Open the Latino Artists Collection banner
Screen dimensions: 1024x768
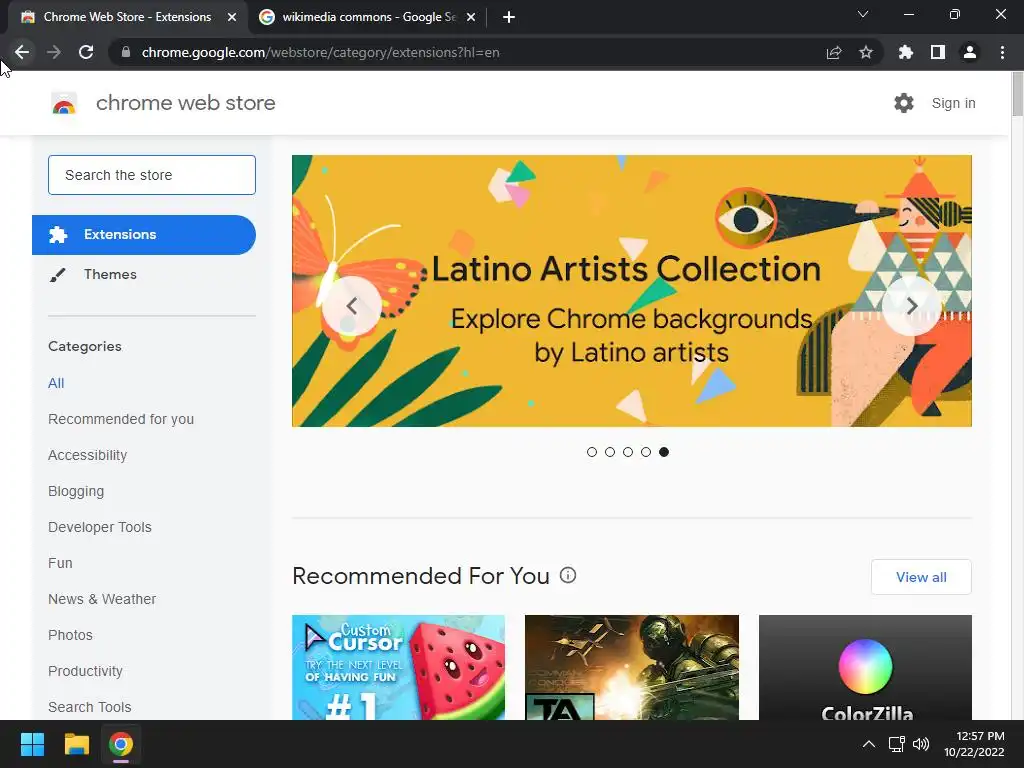pos(632,291)
